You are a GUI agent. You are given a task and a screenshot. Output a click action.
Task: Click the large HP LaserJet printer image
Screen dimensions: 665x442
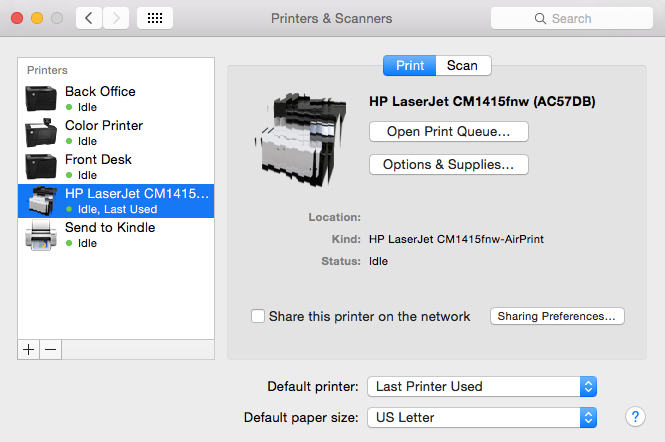tap(302, 140)
